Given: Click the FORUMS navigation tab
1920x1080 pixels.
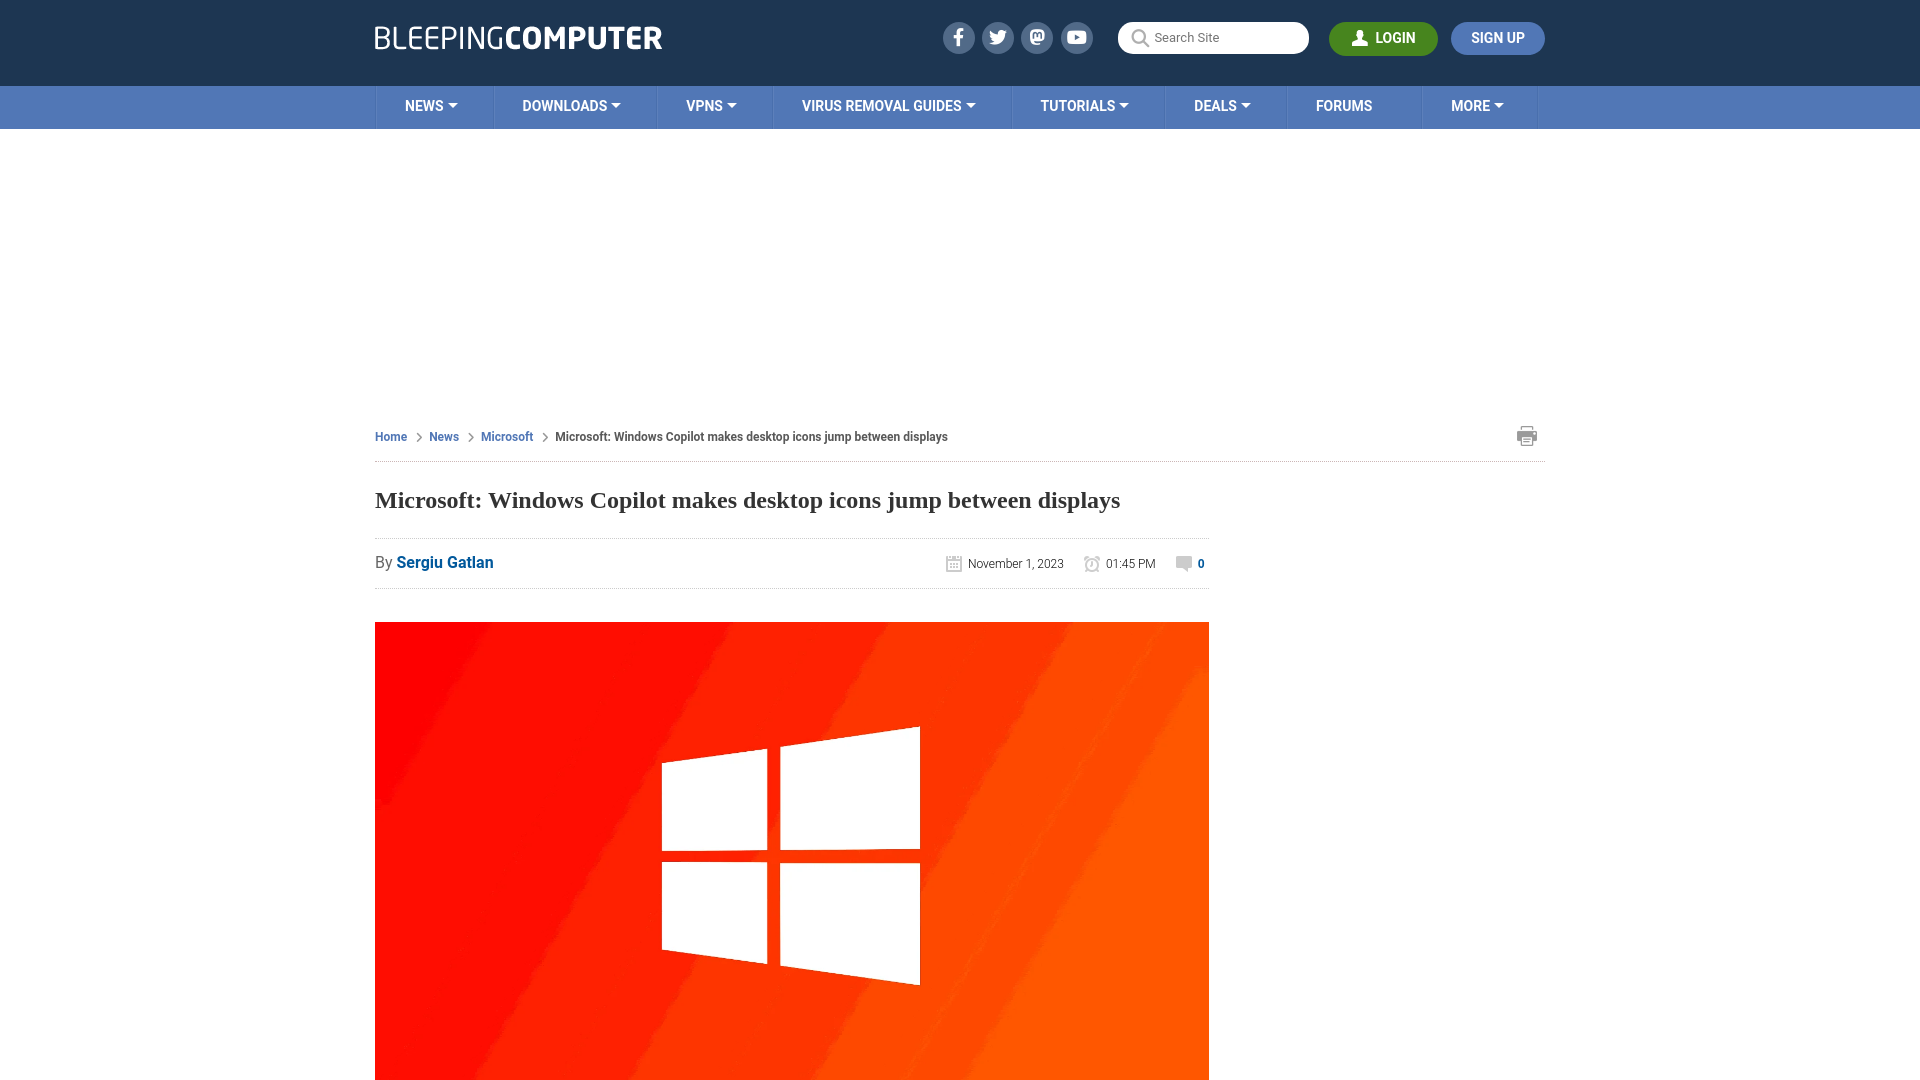Looking at the screenshot, I should click(x=1344, y=105).
